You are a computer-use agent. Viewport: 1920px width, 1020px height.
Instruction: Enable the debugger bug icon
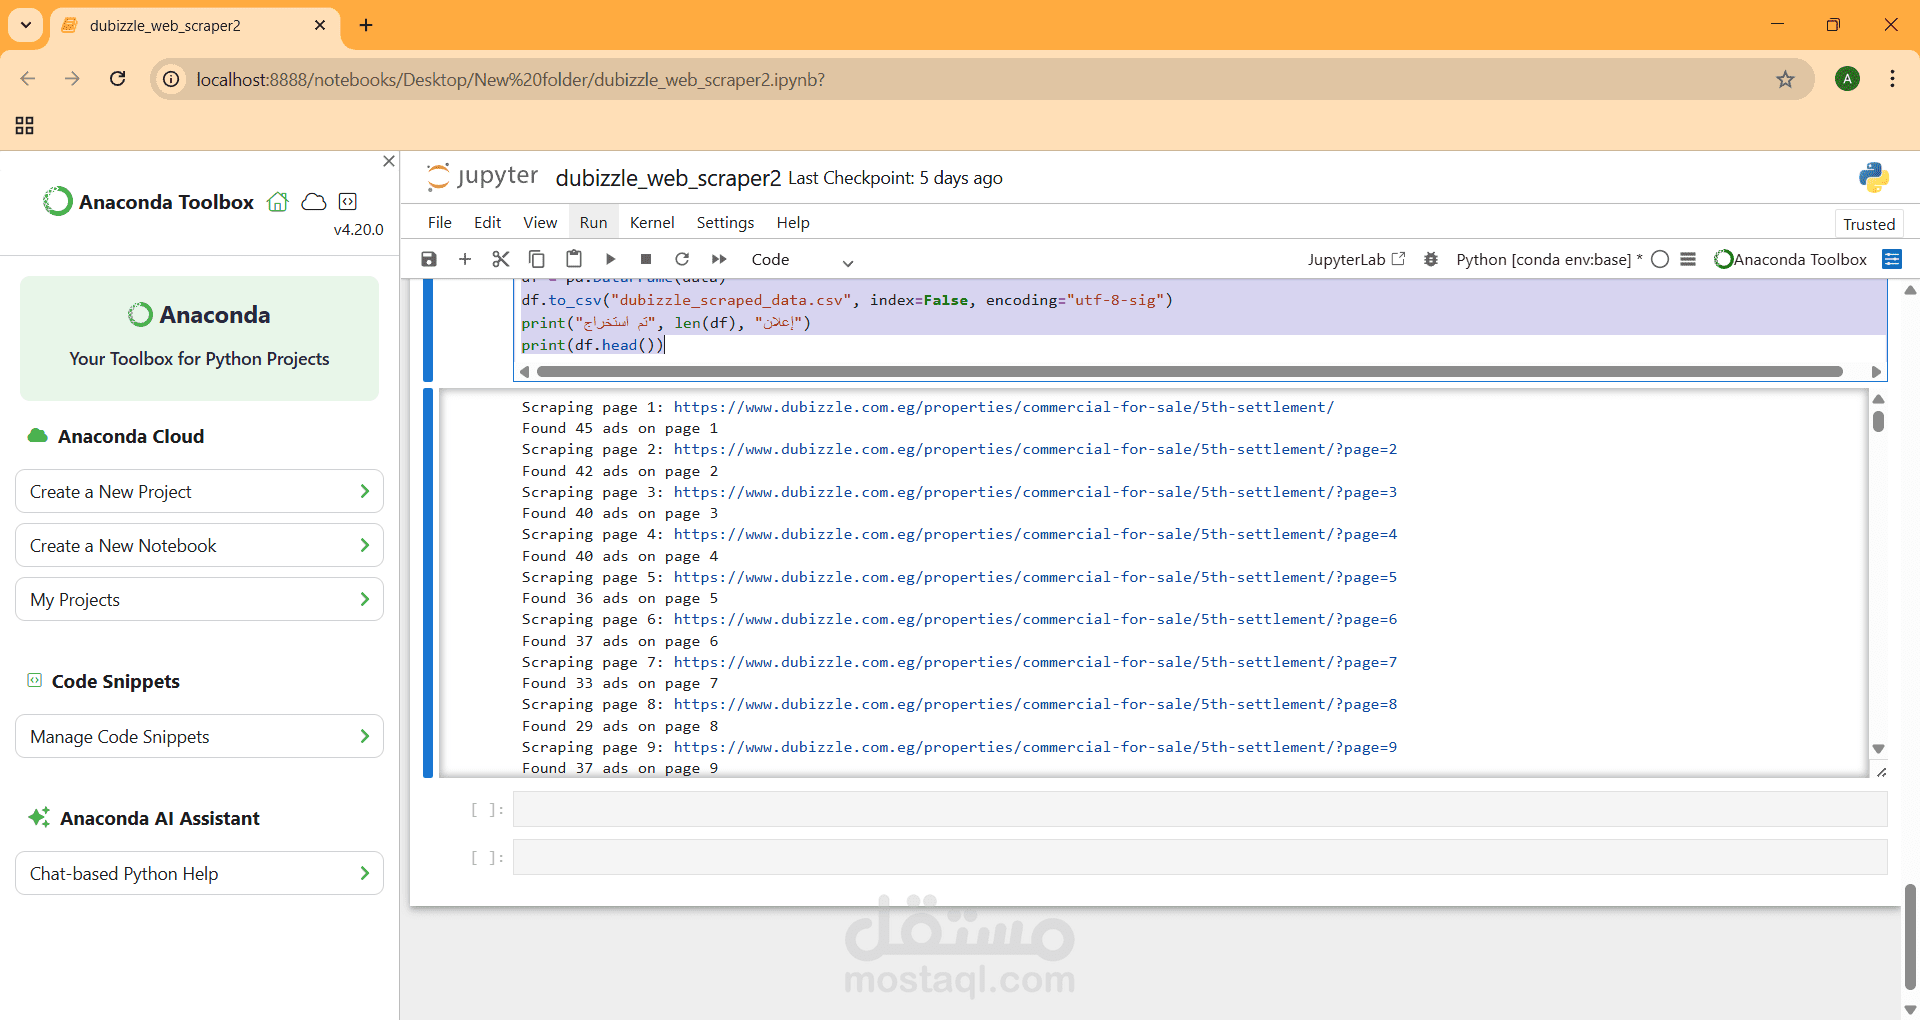(x=1431, y=259)
